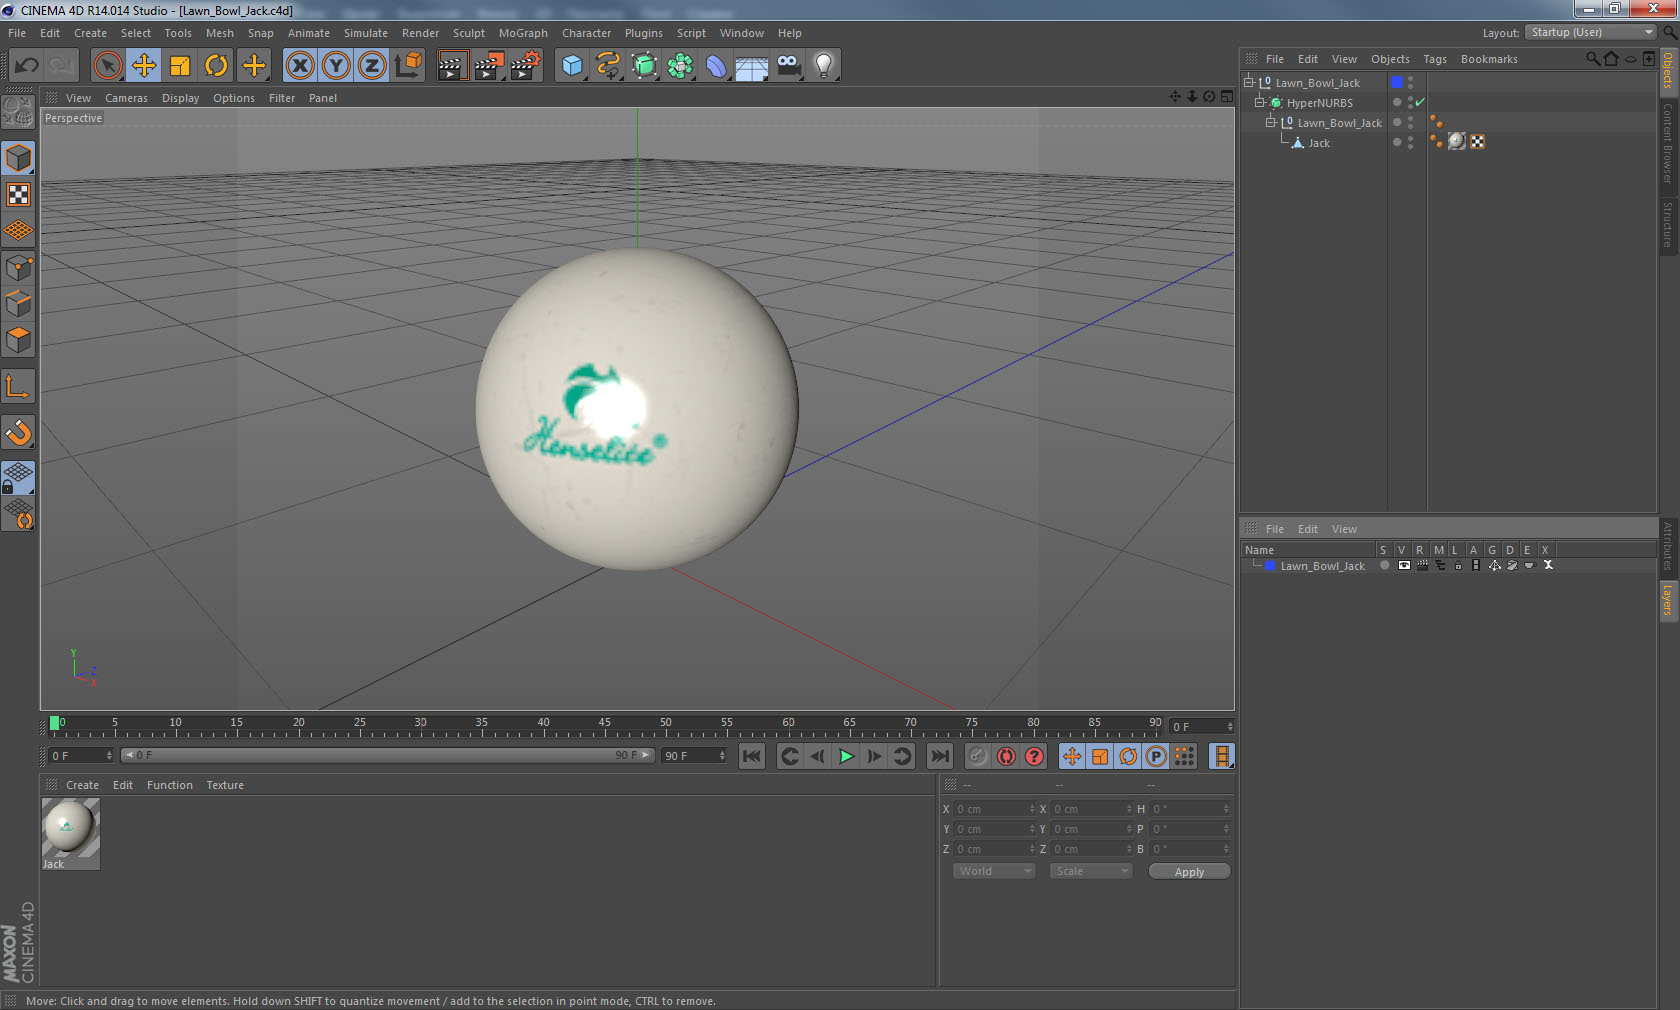Switch to Model mode in left palette

tap(18, 159)
